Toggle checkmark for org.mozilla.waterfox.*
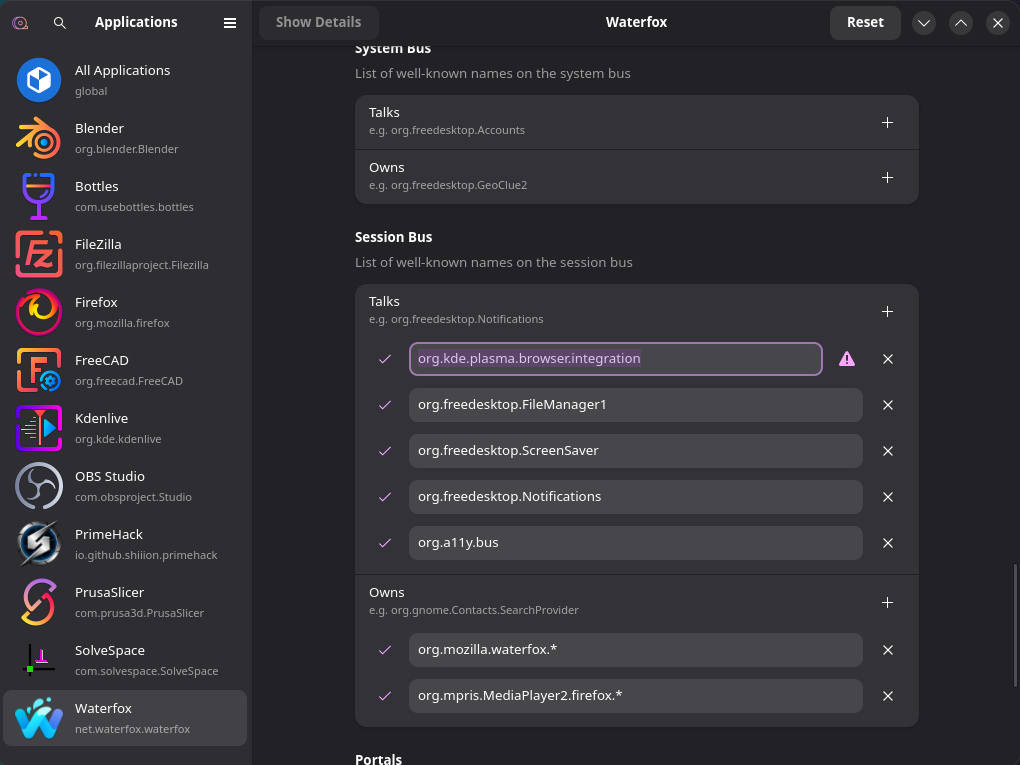 [x=385, y=650]
